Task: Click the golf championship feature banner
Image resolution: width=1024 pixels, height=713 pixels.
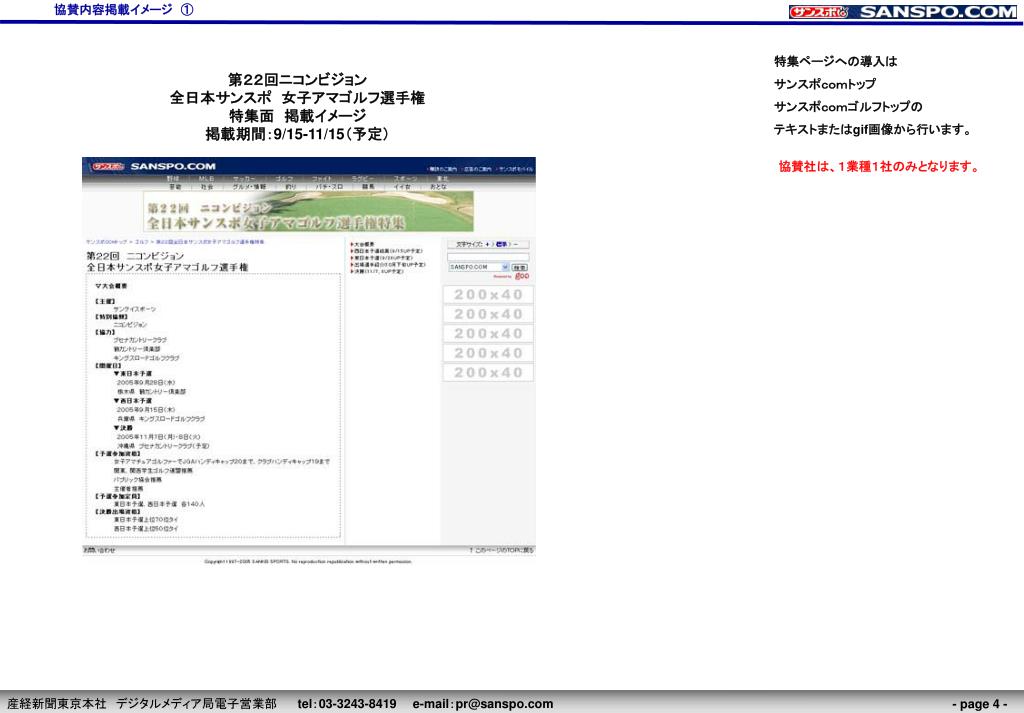Action: pos(308,212)
